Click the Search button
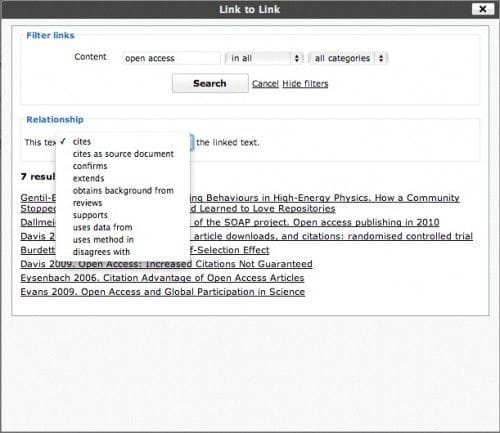 pyautogui.click(x=210, y=83)
